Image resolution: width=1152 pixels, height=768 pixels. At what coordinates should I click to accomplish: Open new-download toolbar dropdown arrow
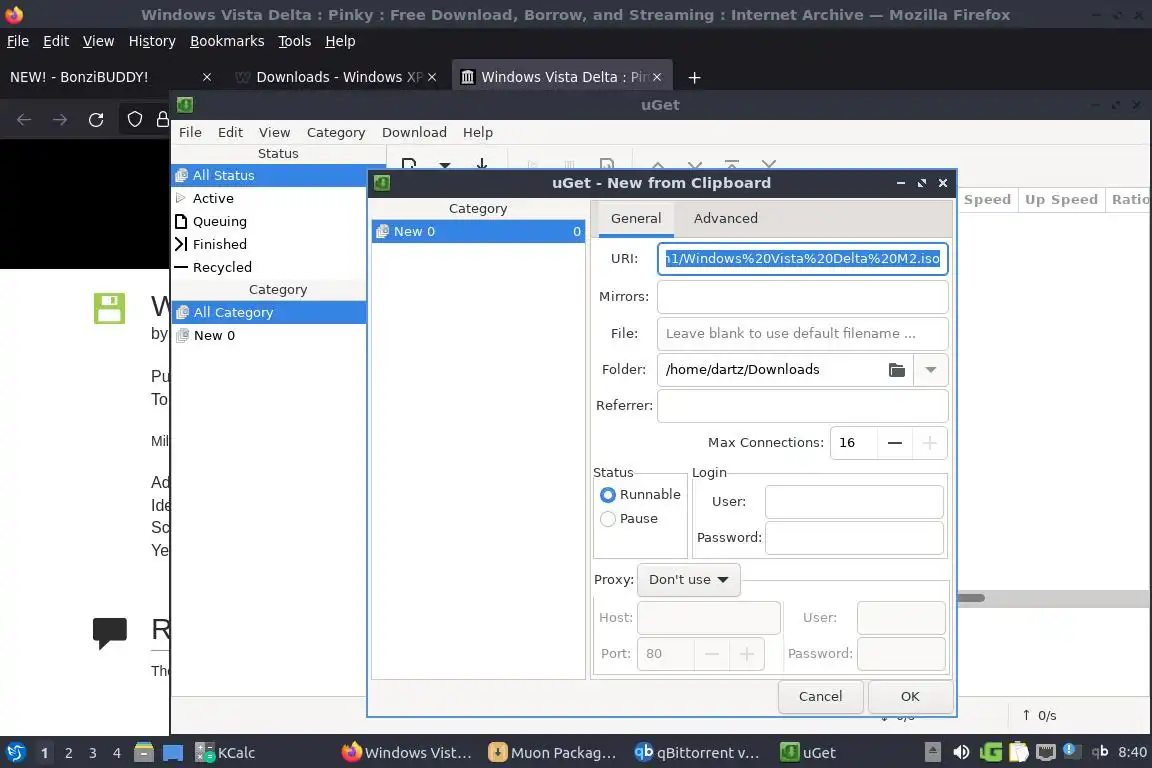click(x=444, y=165)
